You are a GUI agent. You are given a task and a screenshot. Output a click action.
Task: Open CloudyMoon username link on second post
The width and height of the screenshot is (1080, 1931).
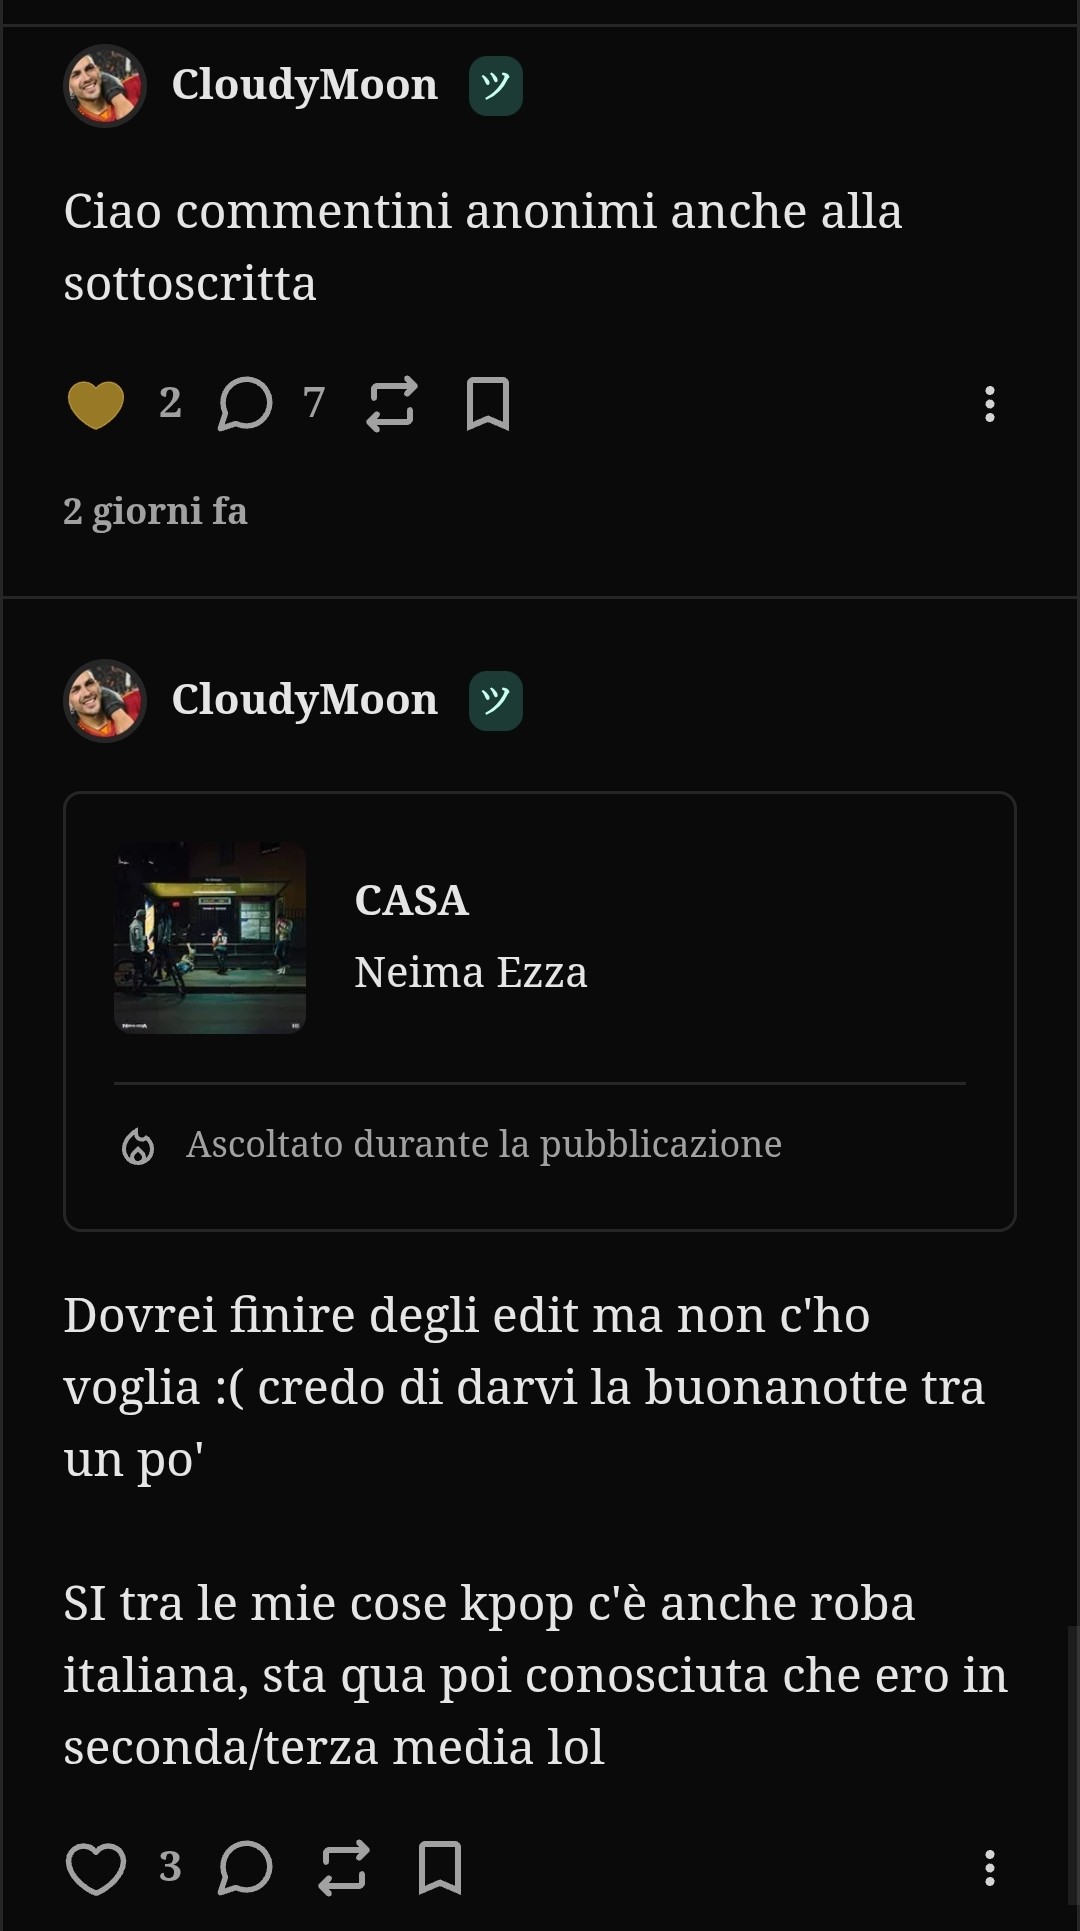305,700
